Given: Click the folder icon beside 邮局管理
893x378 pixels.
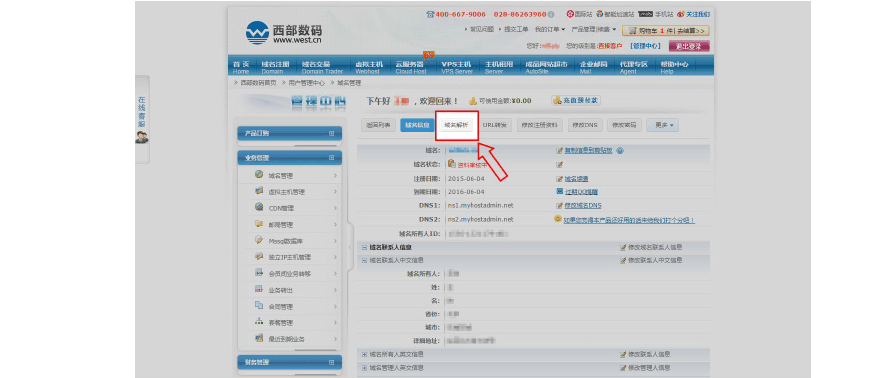Looking at the screenshot, I should [x=259, y=224].
